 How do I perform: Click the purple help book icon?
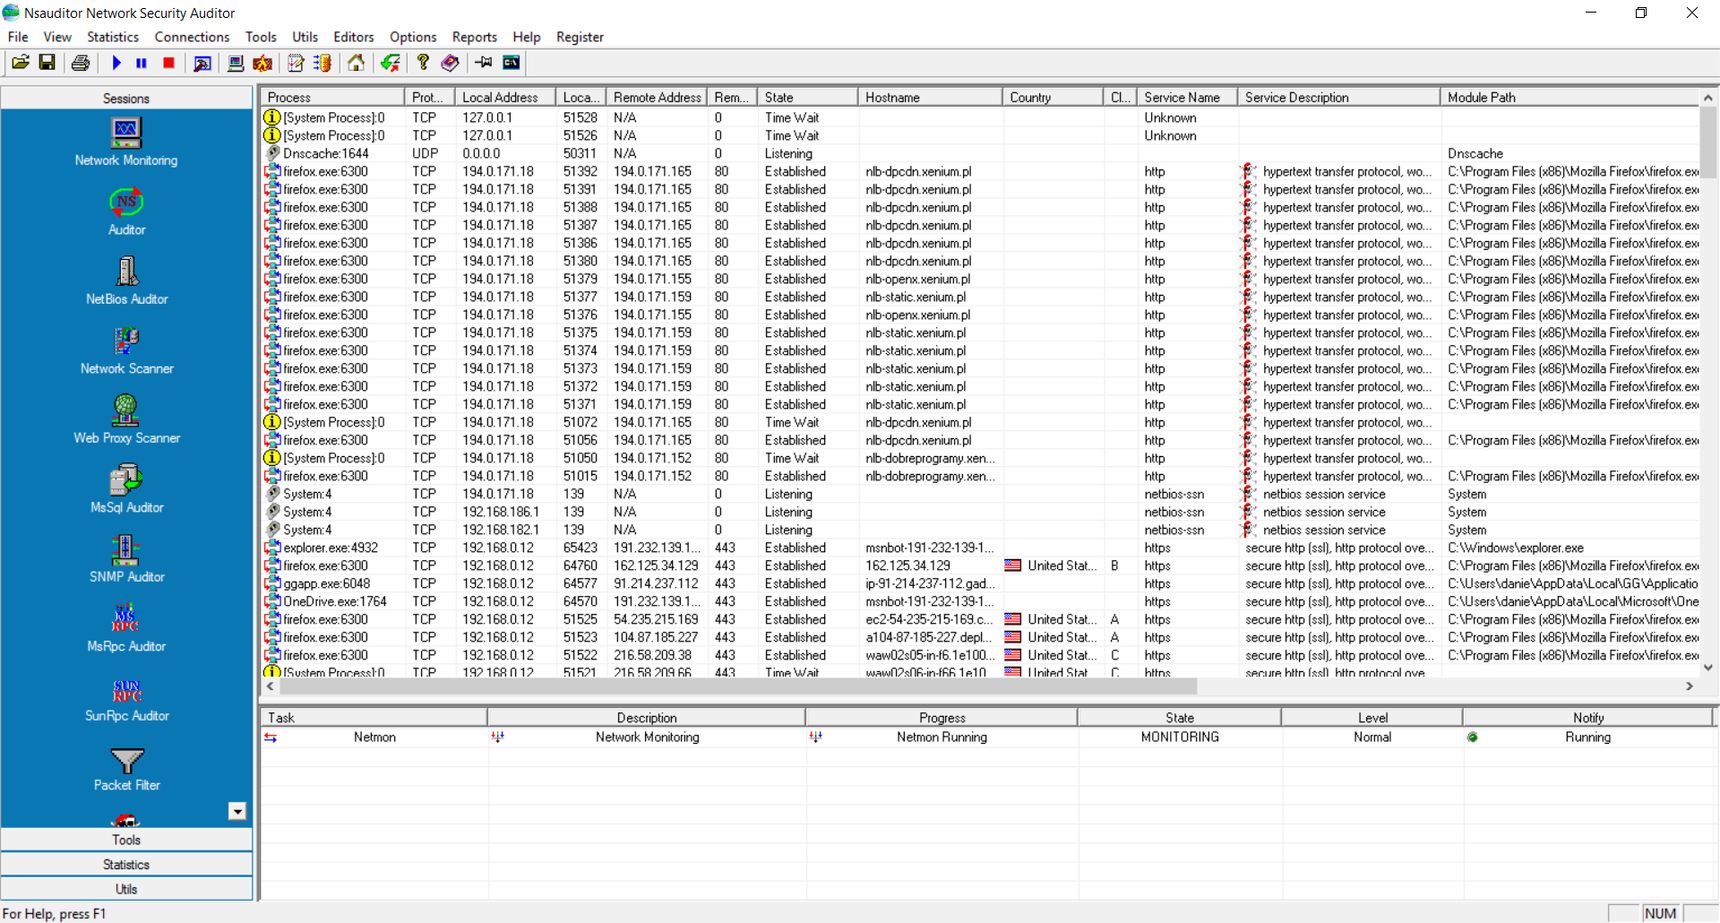pos(450,63)
